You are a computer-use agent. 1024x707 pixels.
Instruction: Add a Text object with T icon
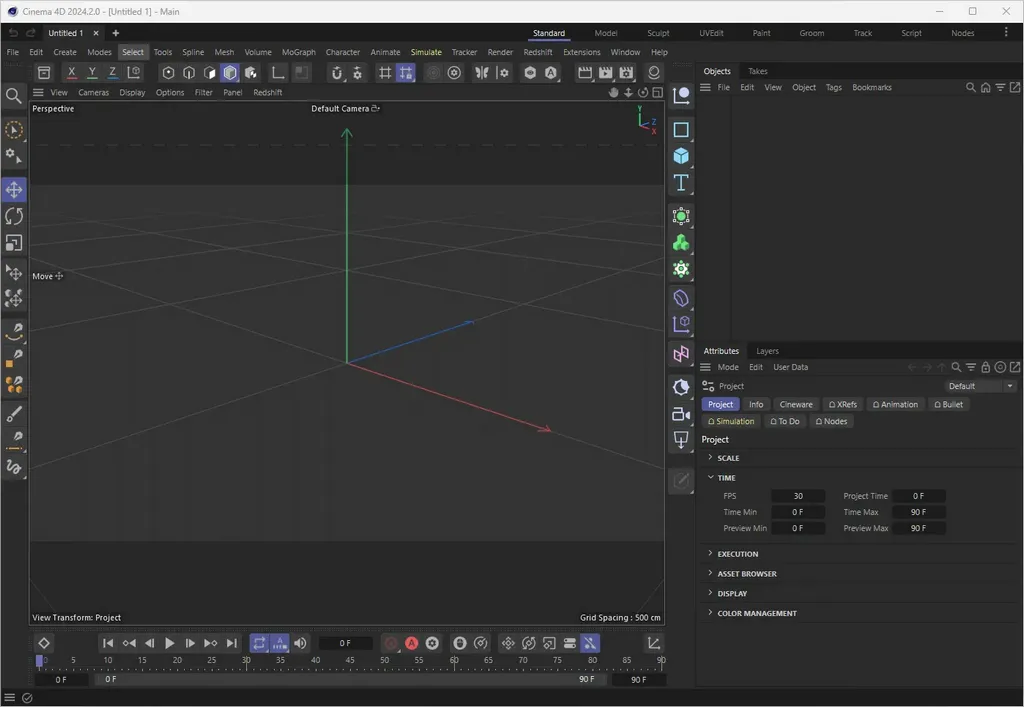681,182
